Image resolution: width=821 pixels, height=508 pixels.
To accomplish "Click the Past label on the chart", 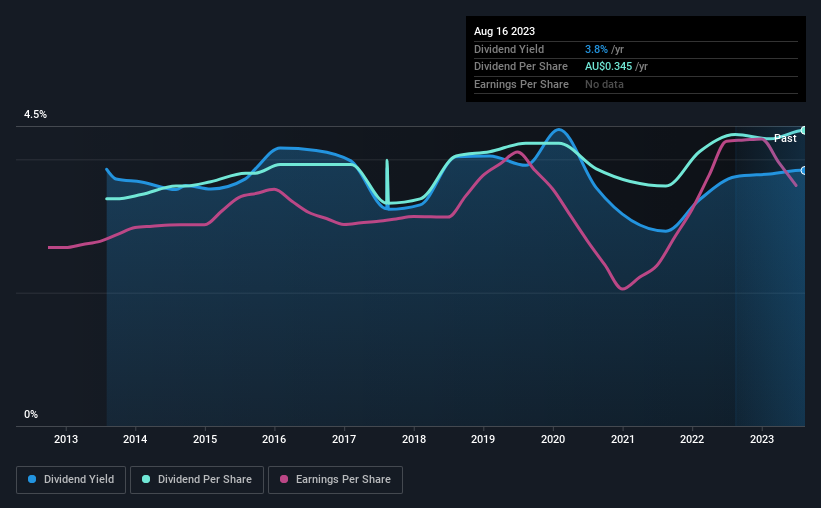I will [x=785, y=138].
